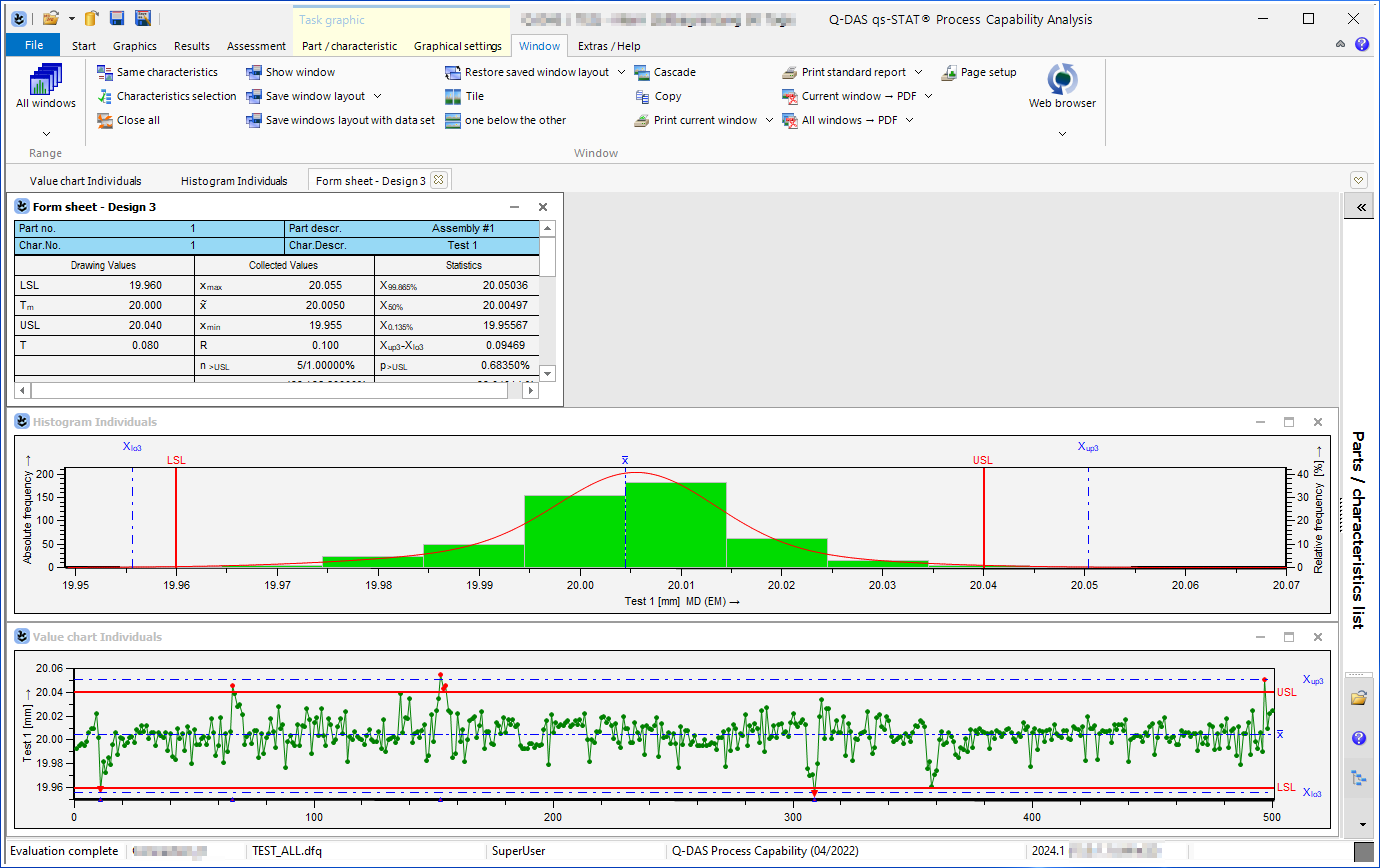The width and height of the screenshot is (1380, 868).
Task: Open the window tabs list dropdown
Action: click(x=1358, y=180)
